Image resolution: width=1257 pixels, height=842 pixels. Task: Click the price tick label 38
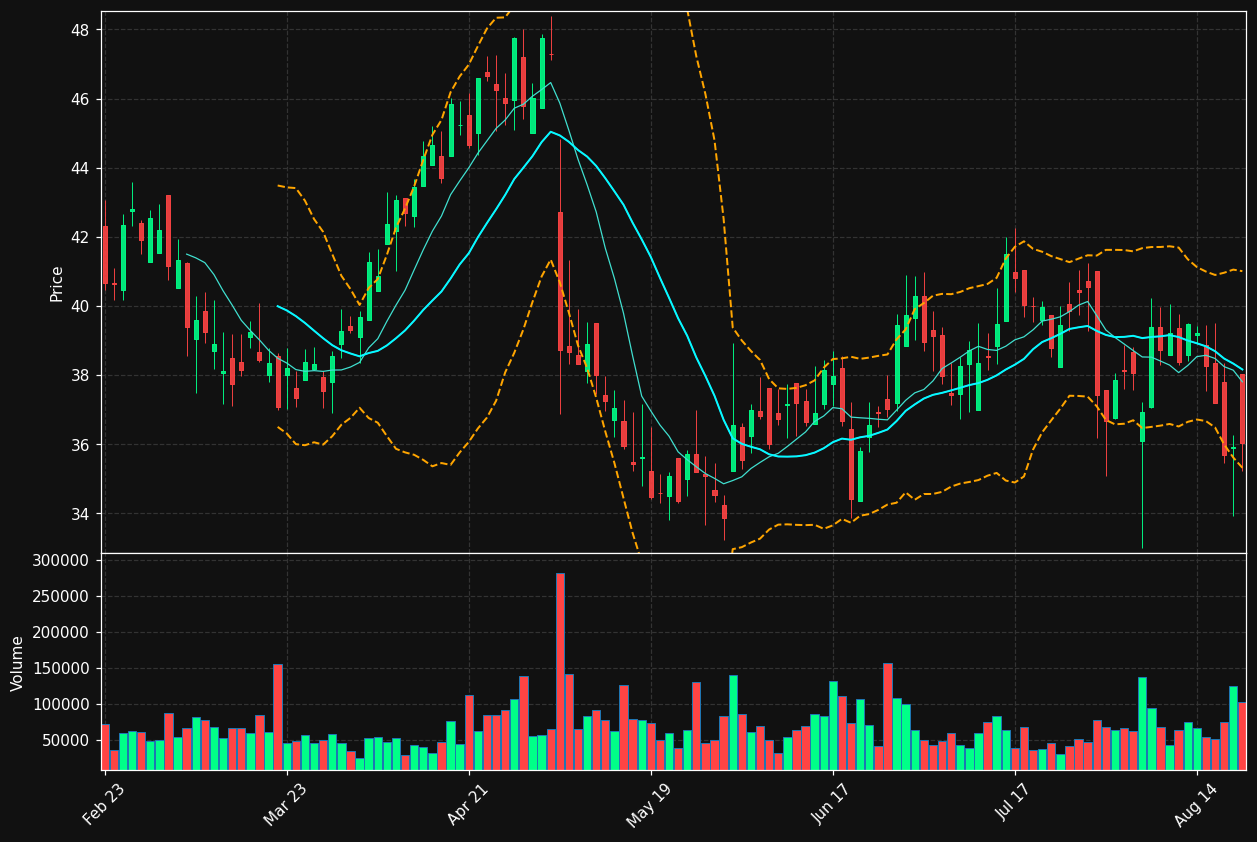(x=80, y=375)
